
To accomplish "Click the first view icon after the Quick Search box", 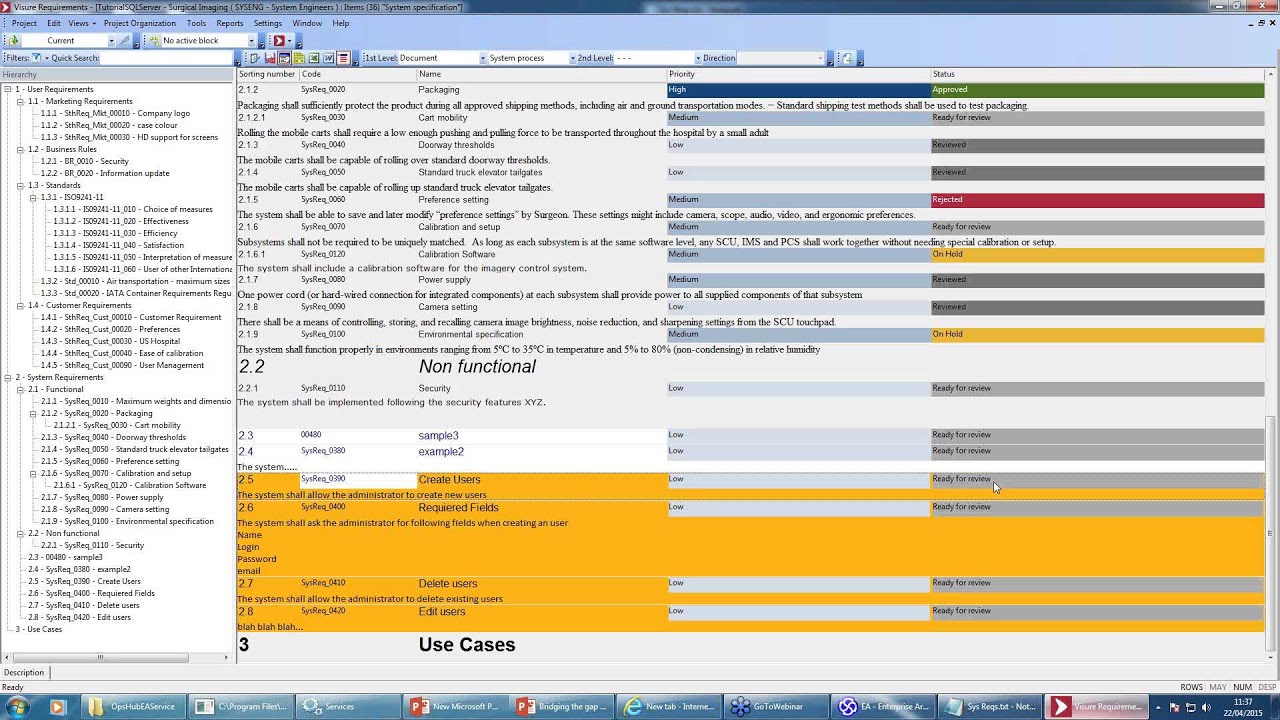I will tap(255, 58).
